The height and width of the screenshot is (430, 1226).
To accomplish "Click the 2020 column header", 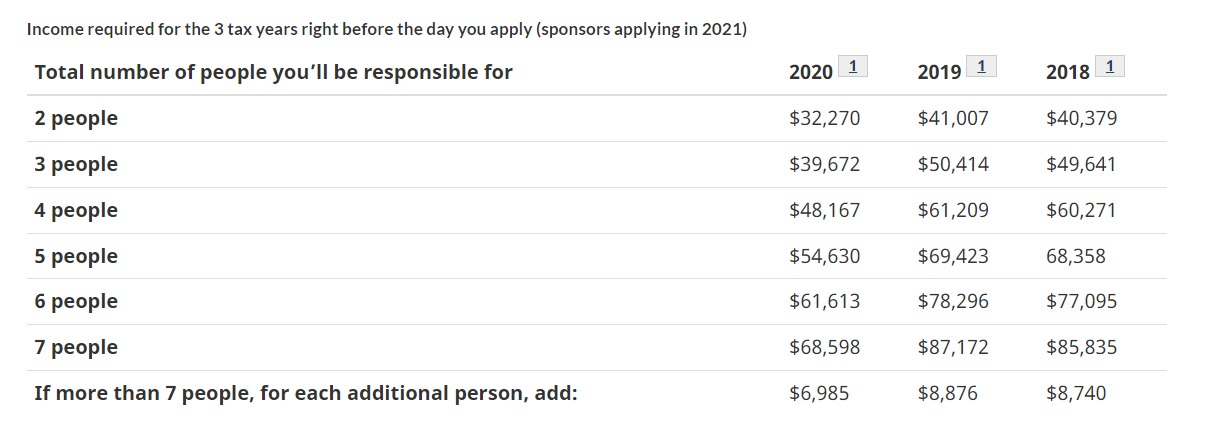I will click(x=811, y=72).
